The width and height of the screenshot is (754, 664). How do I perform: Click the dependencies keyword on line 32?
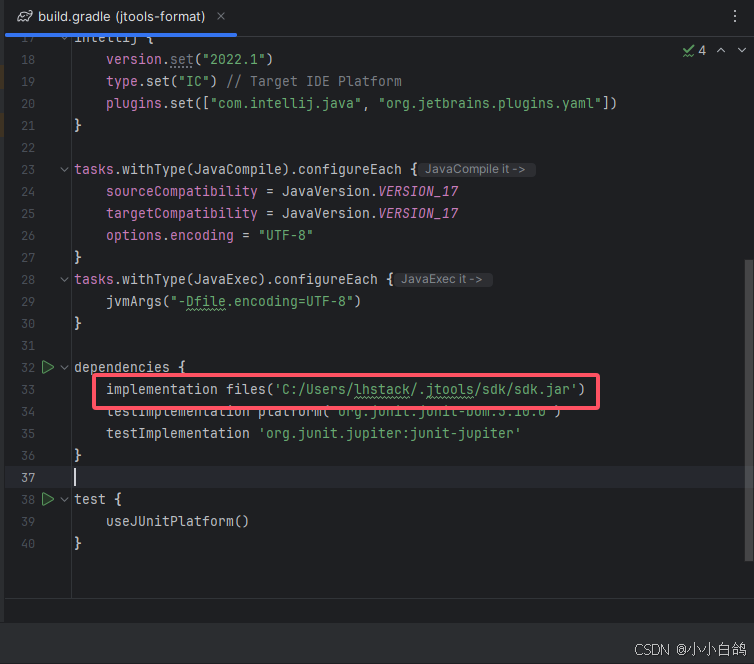[122, 367]
